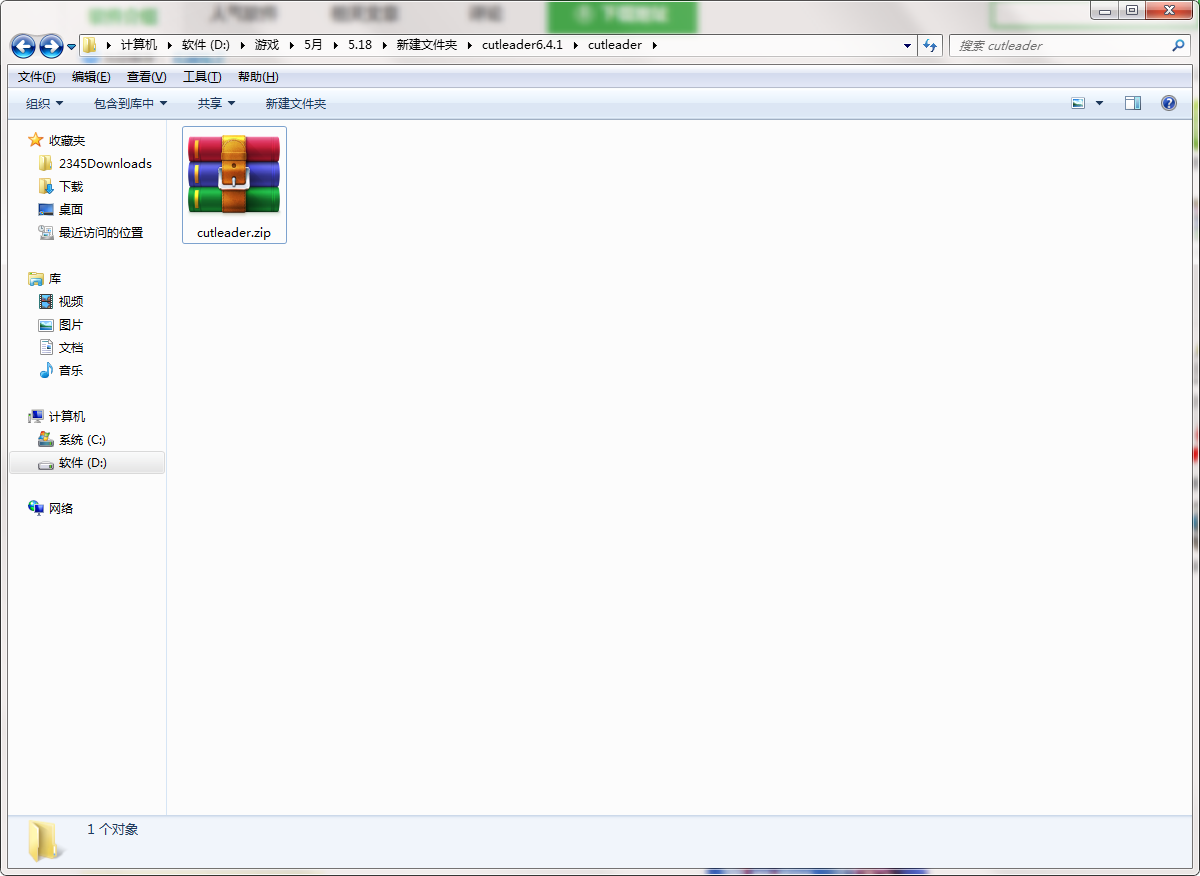Viewport: 1200px width, 876px height.
Task: Navigate to 5.18 folder in address path
Action: [x=360, y=45]
